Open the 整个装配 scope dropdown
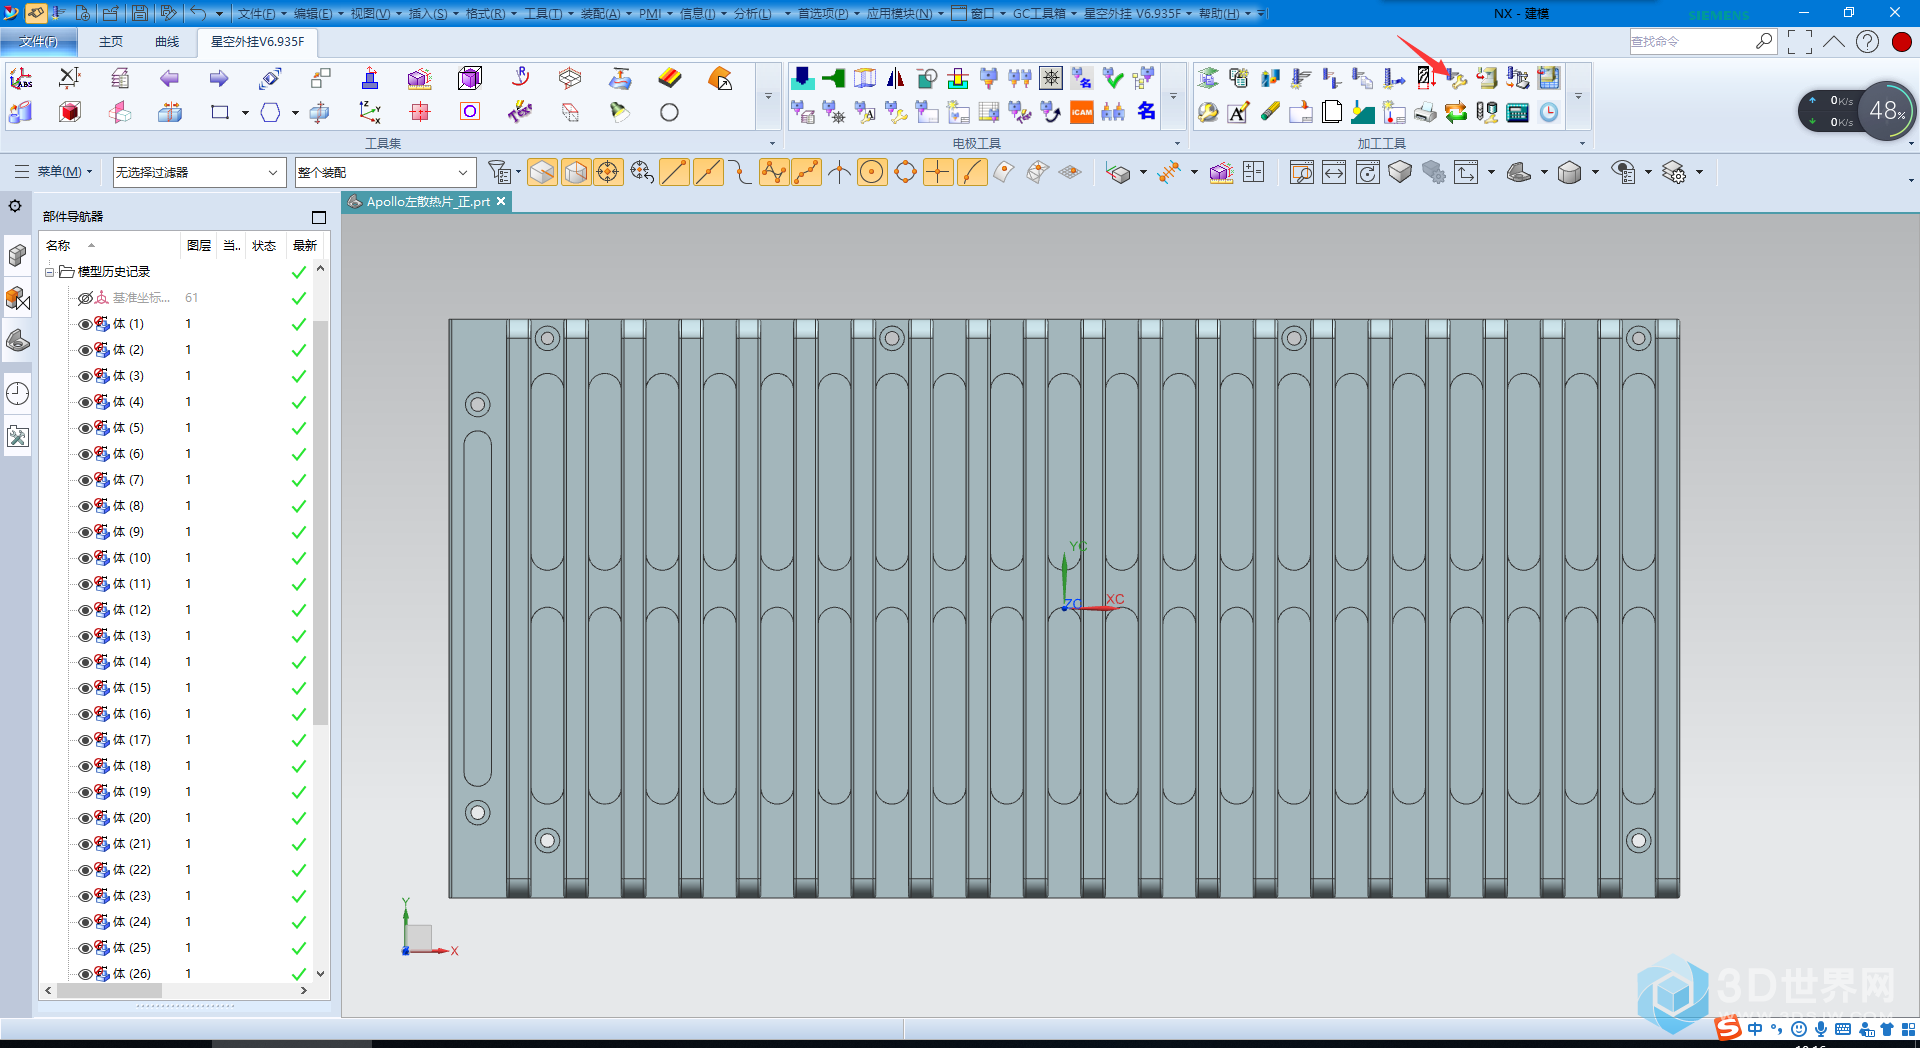This screenshot has width=1920, height=1048. point(385,172)
